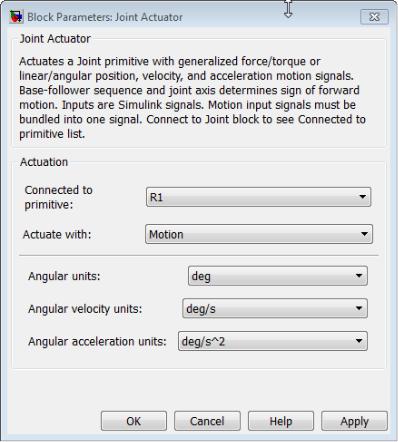Open Help for the Joint Actuator block

[281, 421]
